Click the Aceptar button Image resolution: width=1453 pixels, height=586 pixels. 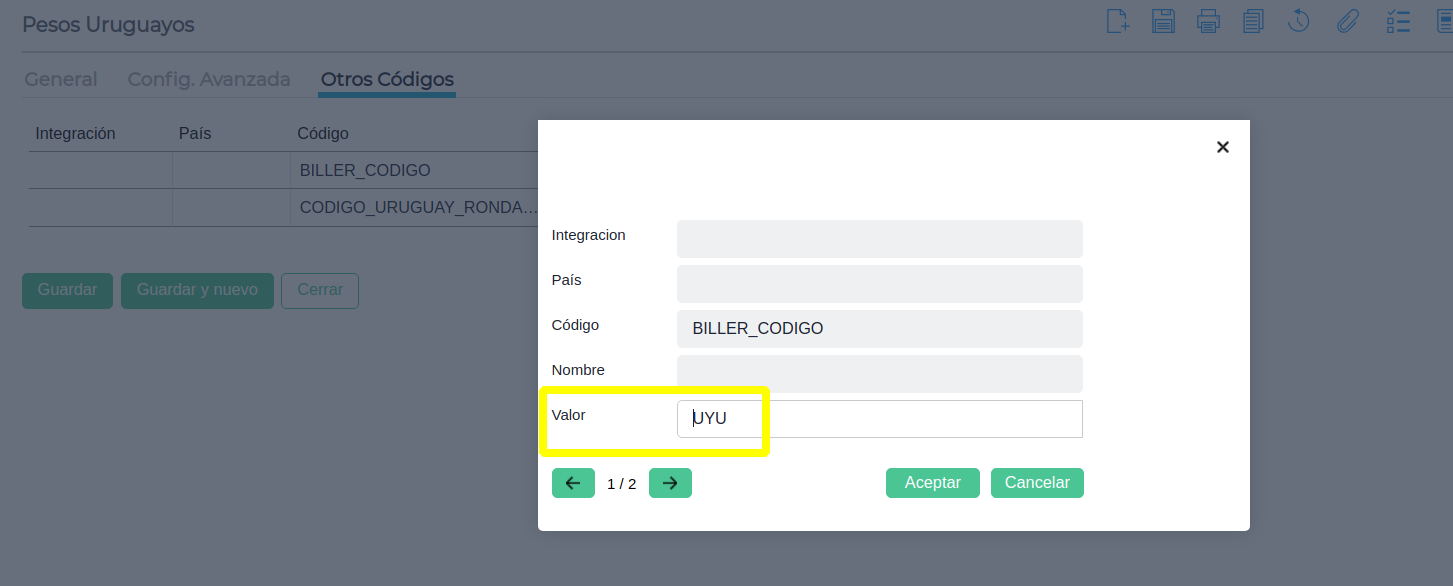coord(933,483)
